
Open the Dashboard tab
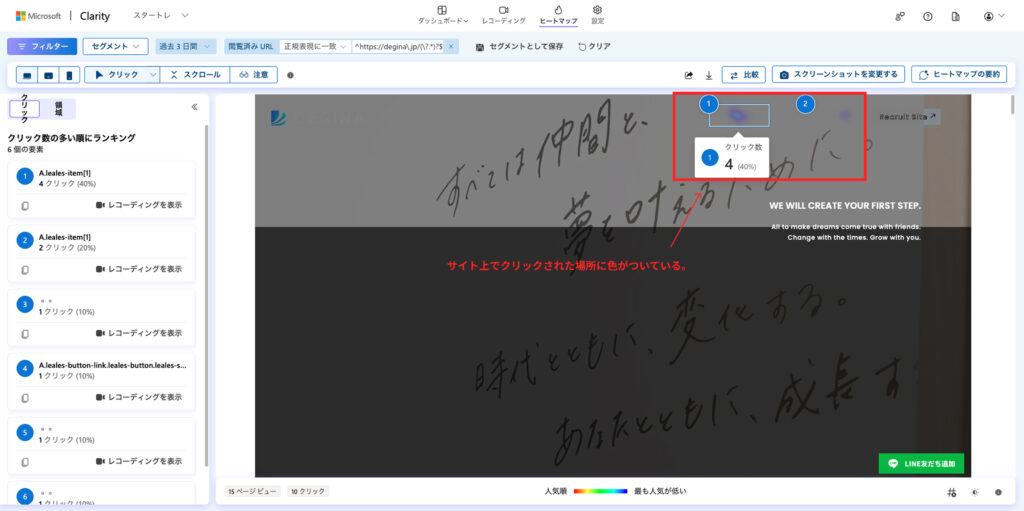pos(442,14)
